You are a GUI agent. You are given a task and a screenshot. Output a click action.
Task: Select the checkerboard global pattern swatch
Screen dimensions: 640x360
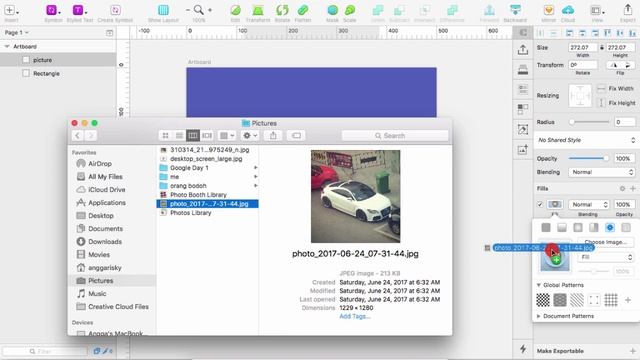543,300
